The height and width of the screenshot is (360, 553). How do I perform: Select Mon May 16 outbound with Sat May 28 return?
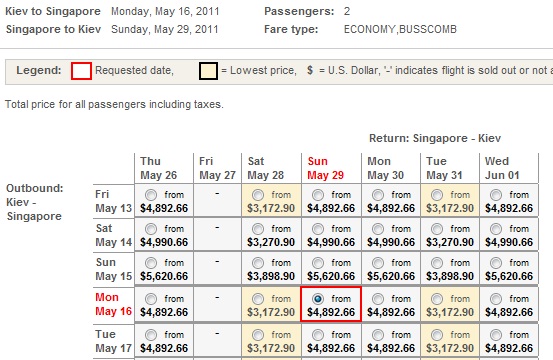(258, 299)
